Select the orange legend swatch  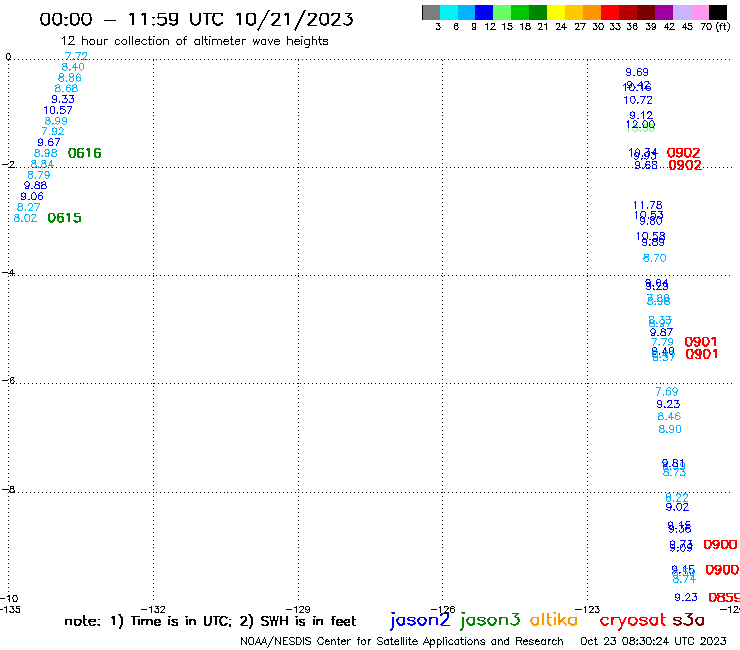(592, 12)
